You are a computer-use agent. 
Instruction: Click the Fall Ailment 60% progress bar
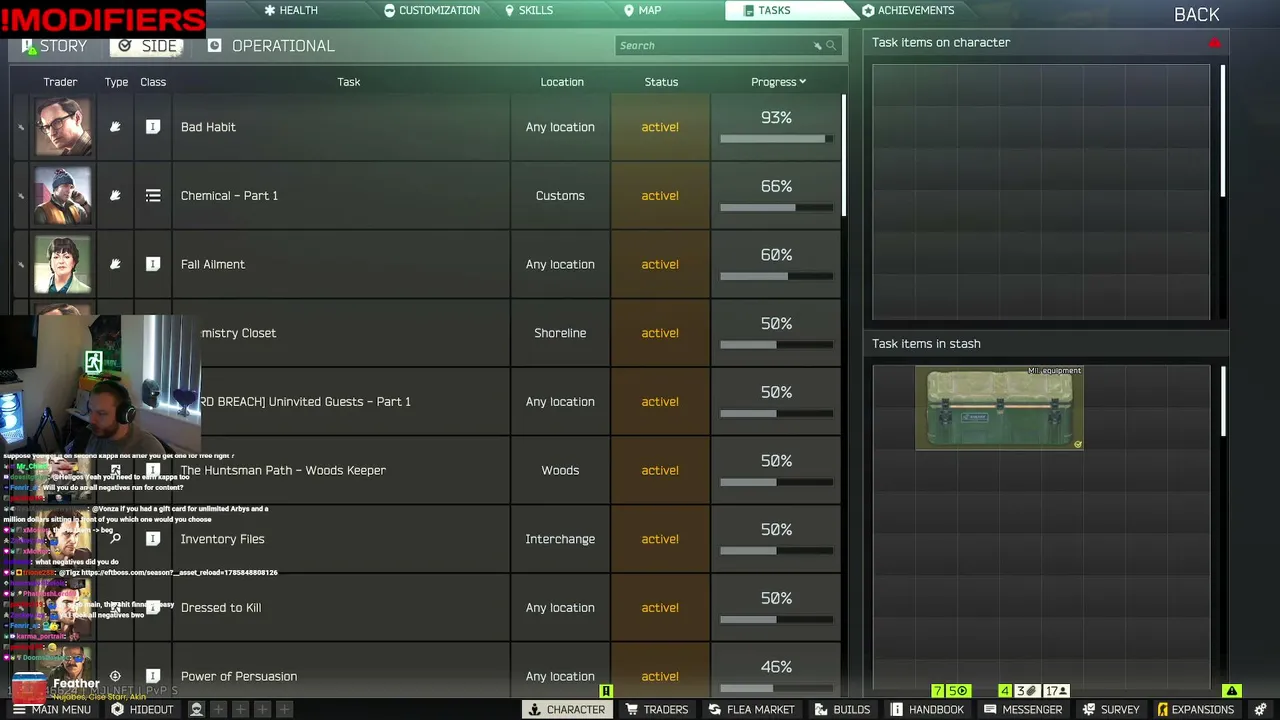(776, 276)
